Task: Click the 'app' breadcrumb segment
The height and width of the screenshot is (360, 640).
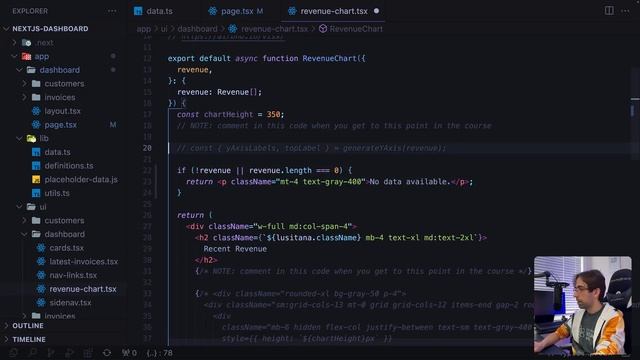Action: (143, 29)
